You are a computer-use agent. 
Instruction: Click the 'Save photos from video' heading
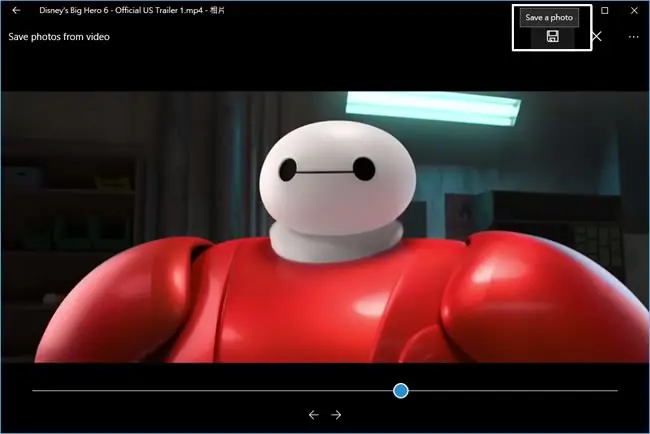click(x=59, y=37)
